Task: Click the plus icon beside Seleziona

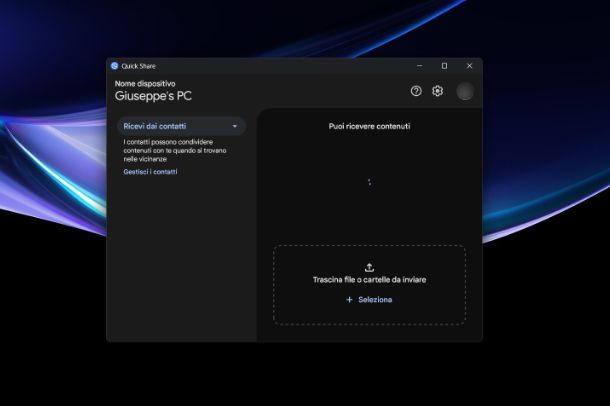Action: point(349,299)
